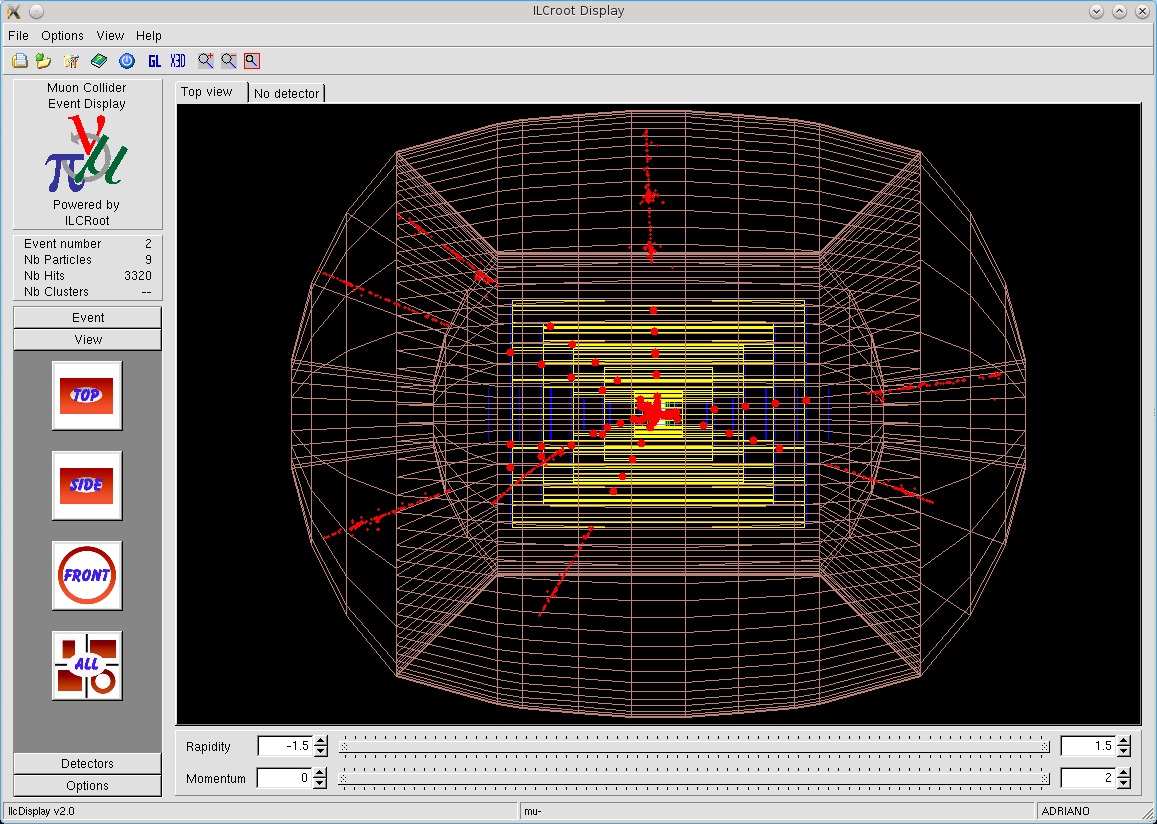This screenshot has height=824, width=1157.
Task: Click the zoom out magnifier icon
Action: (229, 61)
